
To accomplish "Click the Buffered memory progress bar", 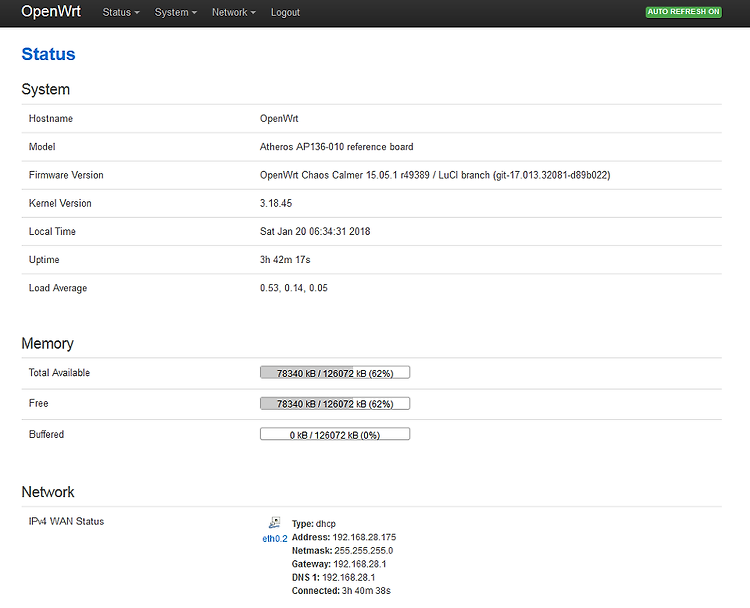I will click(335, 434).
